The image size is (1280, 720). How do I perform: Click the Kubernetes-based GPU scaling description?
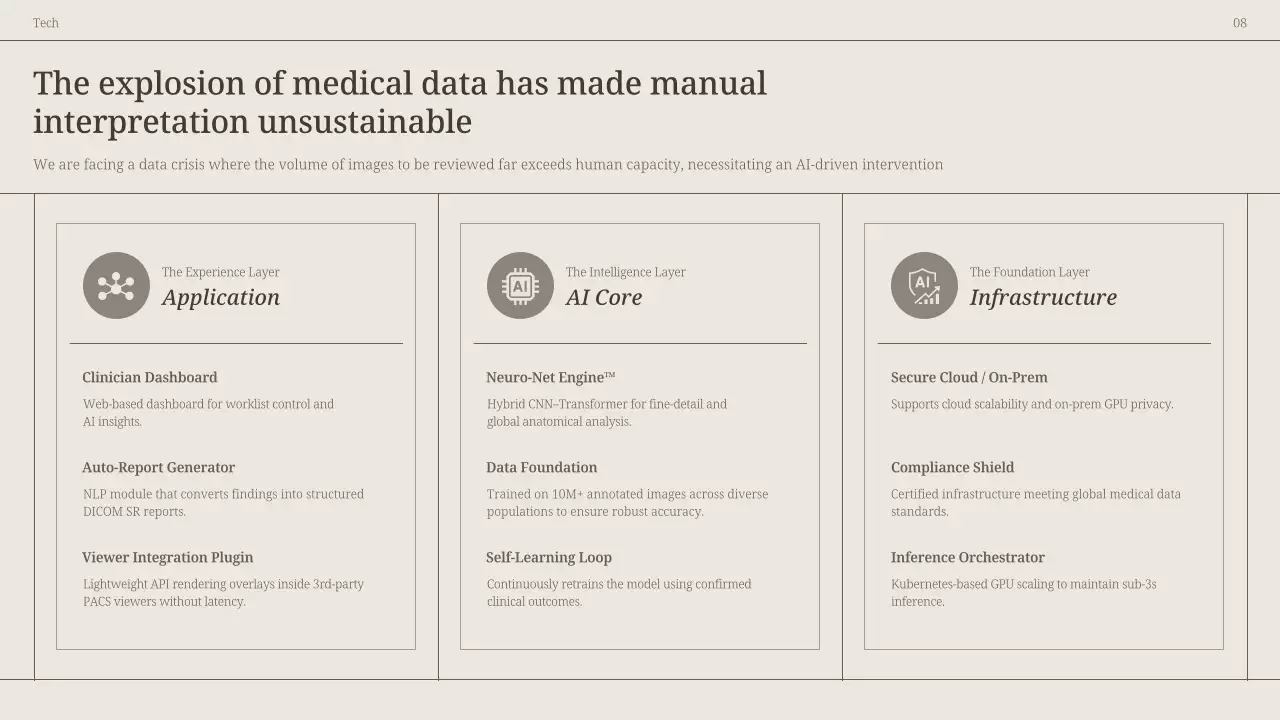pyautogui.click(x=1023, y=592)
